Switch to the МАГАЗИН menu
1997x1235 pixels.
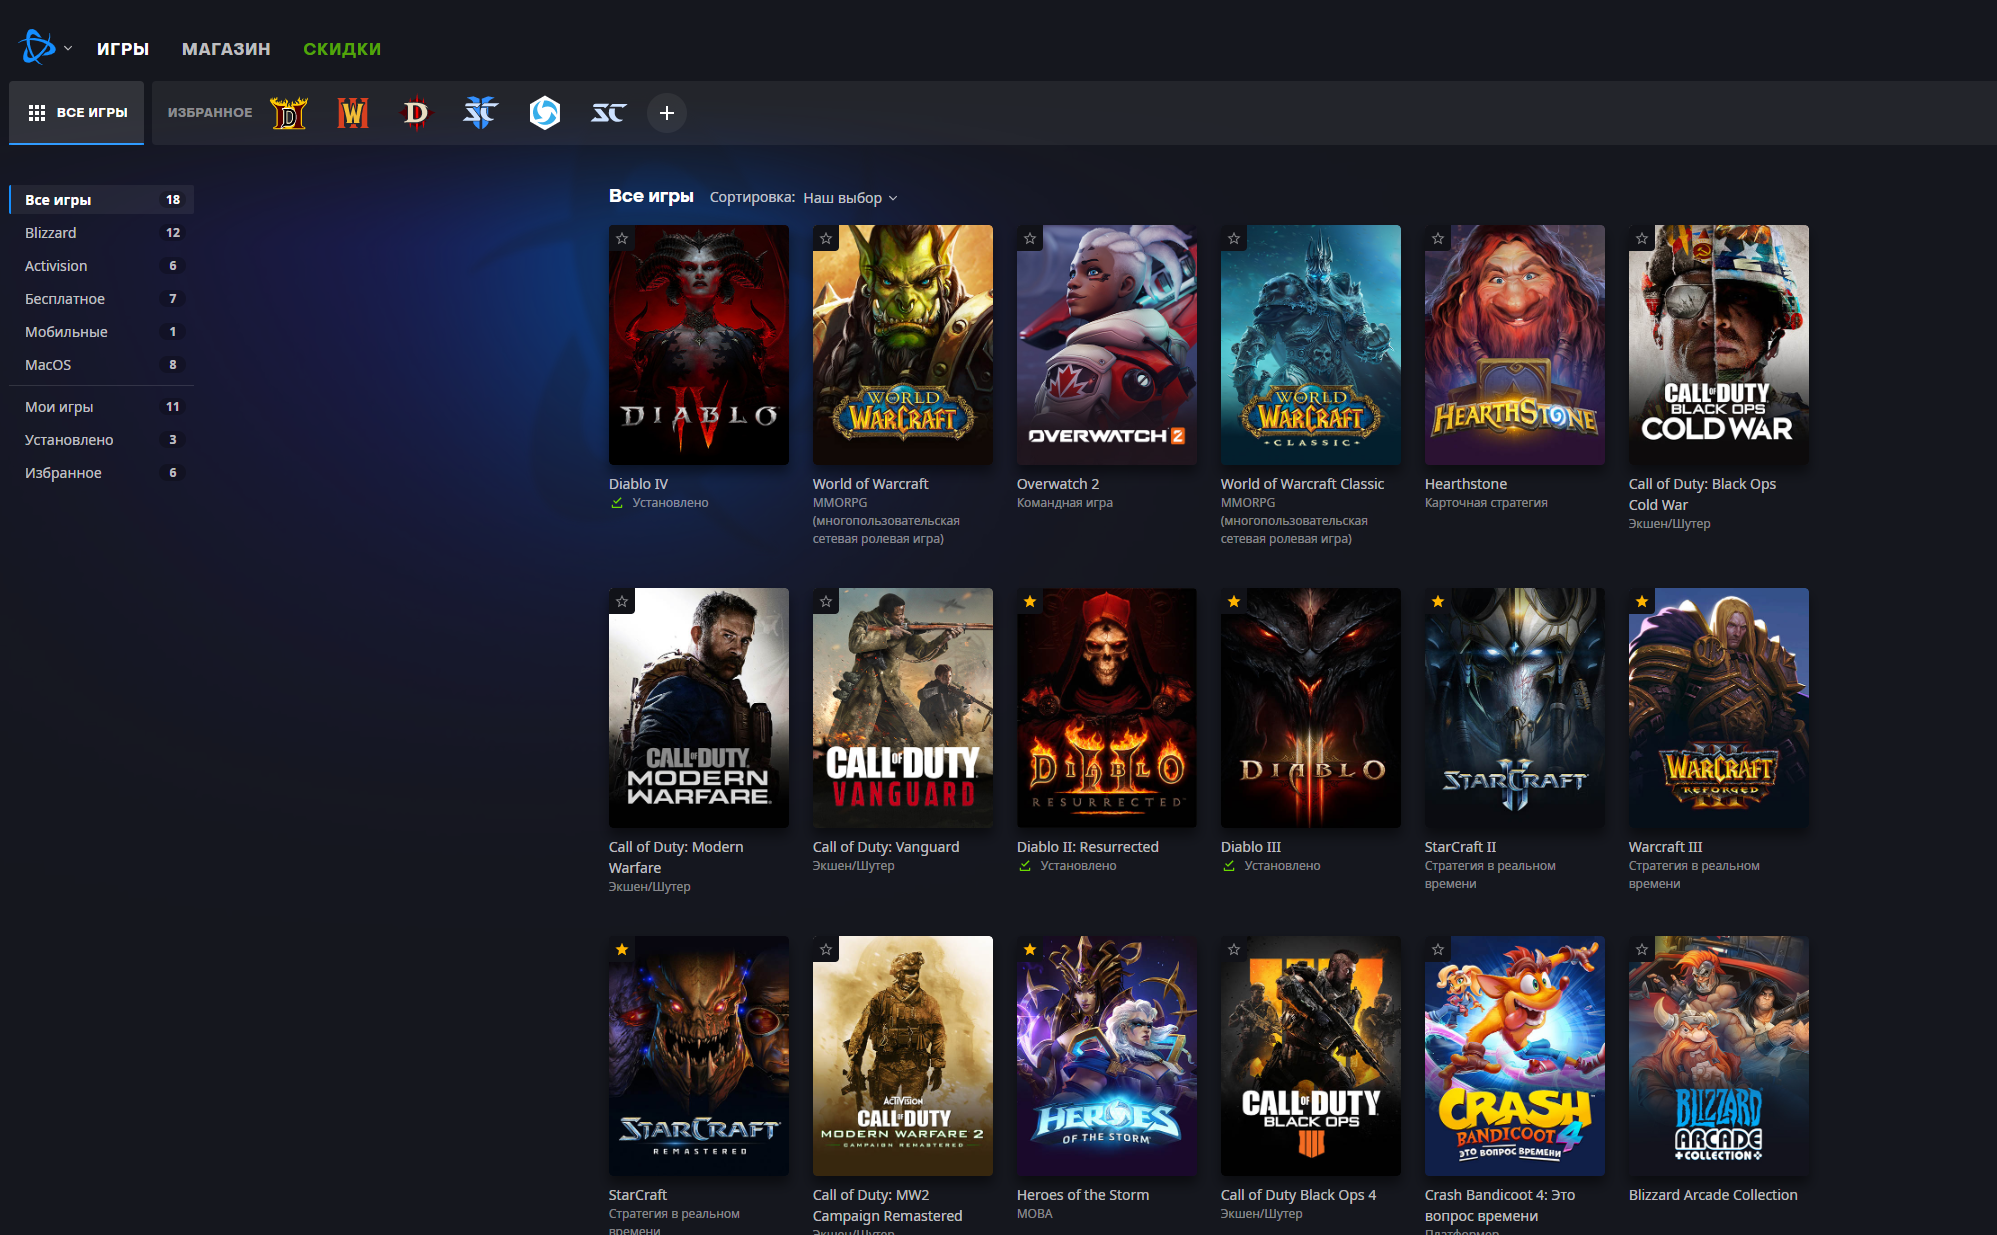[x=225, y=48]
